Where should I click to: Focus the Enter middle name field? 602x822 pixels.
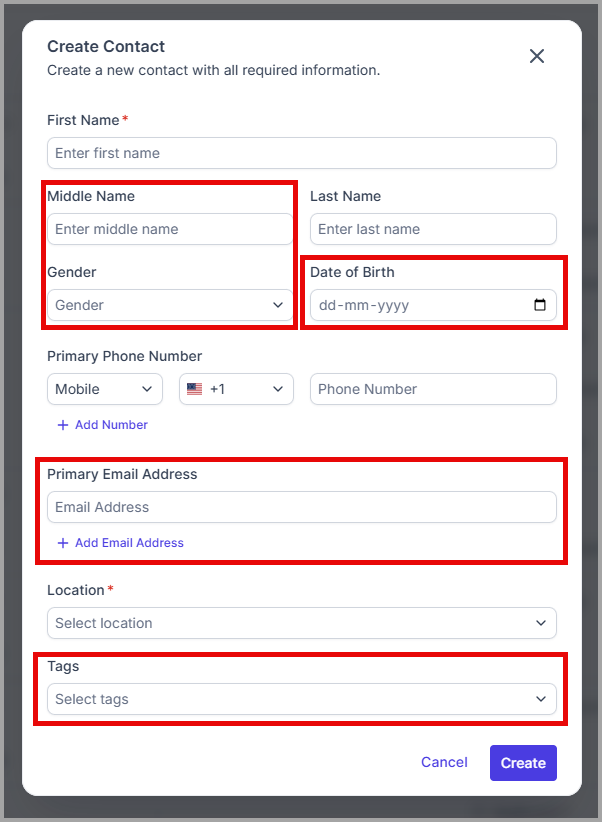click(170, 229)
